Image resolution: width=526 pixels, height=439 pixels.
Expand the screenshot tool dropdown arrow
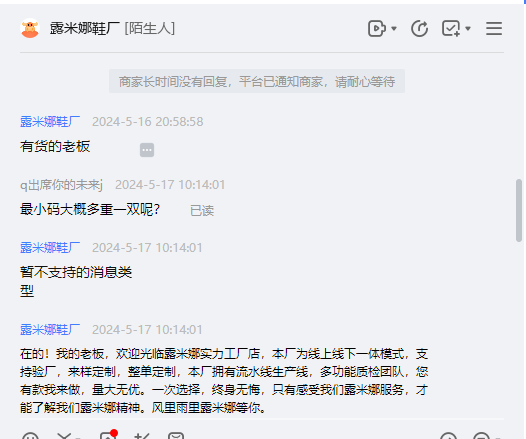point(78,437)
